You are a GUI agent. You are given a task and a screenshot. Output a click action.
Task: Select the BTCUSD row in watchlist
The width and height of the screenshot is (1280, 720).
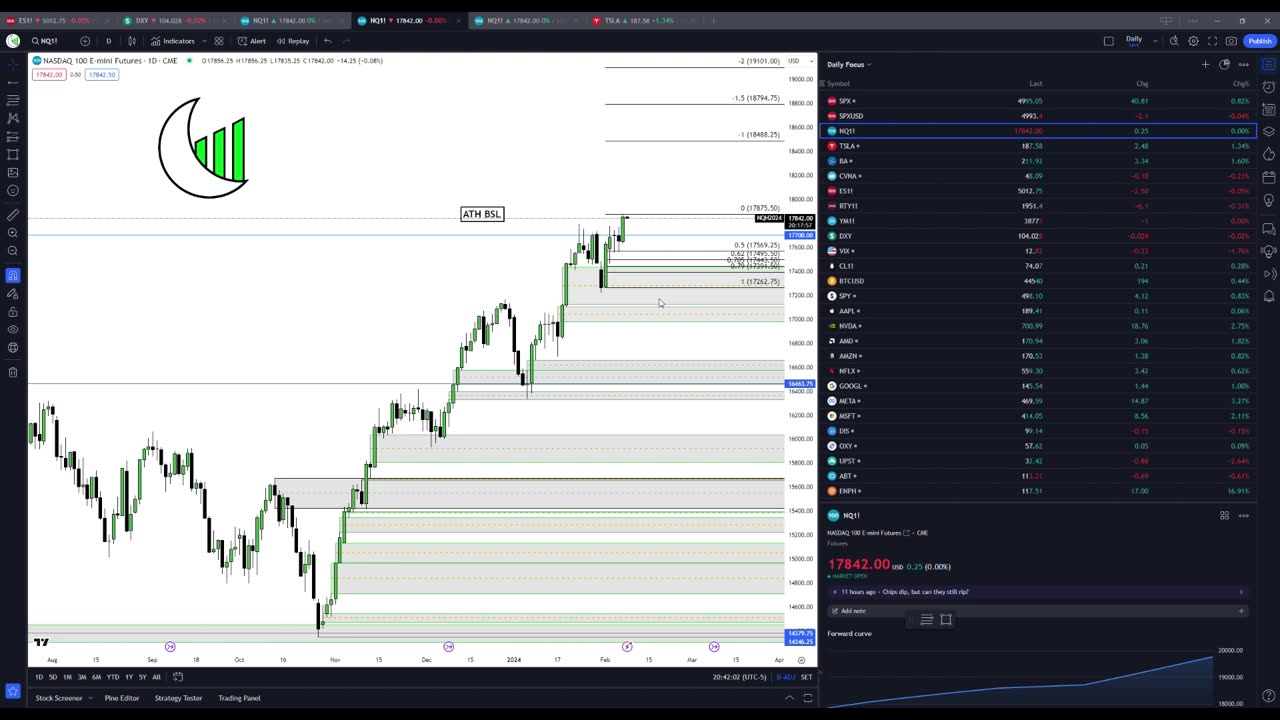1039,281
